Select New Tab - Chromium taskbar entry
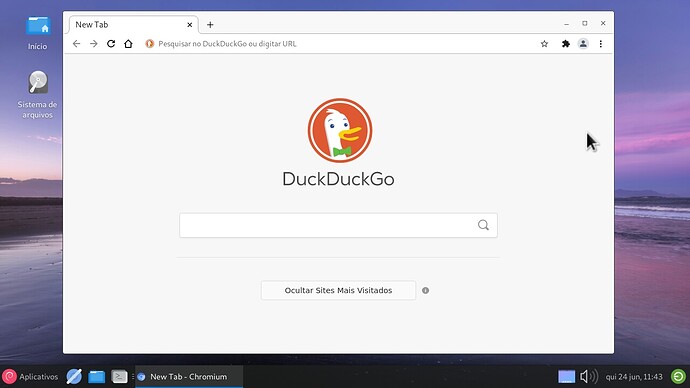690x388 pixels. (x=189, y=377)
